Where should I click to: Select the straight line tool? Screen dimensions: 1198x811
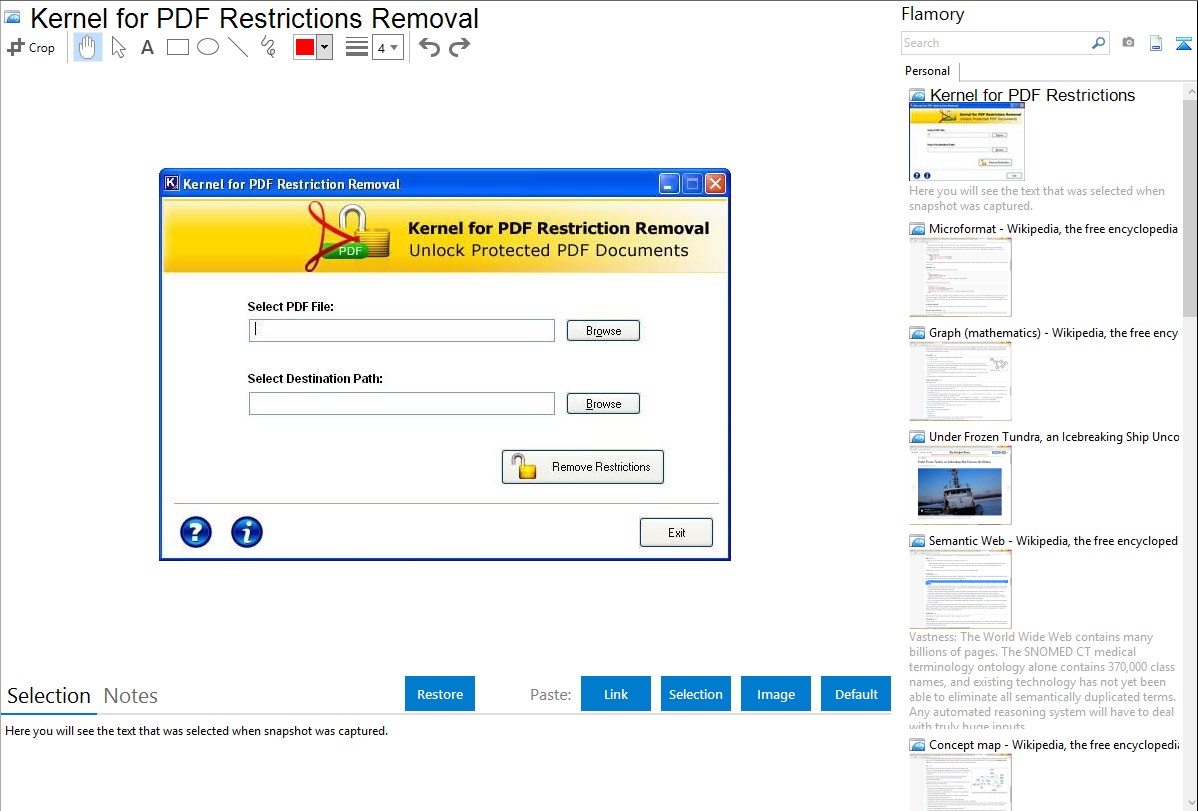tap(238, 47)
